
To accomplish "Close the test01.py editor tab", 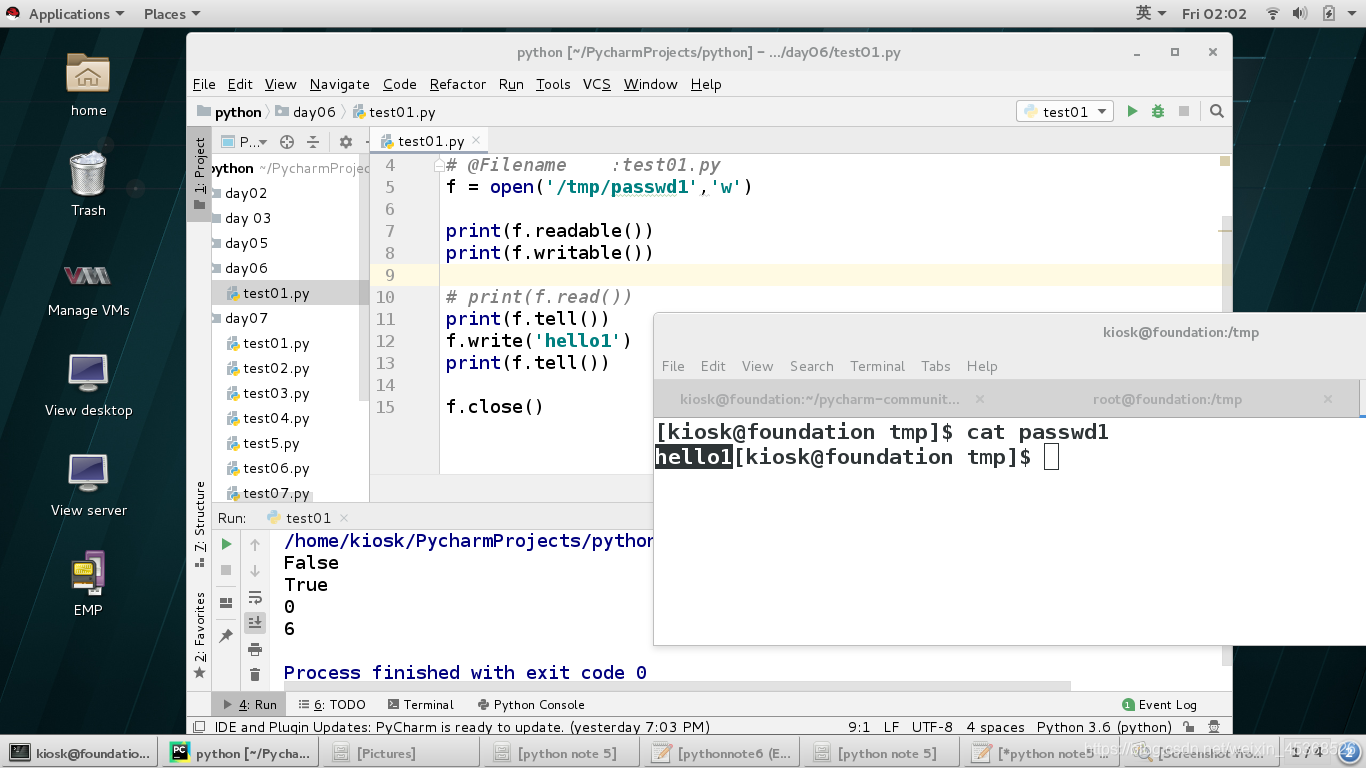I will tap(477, 141).
